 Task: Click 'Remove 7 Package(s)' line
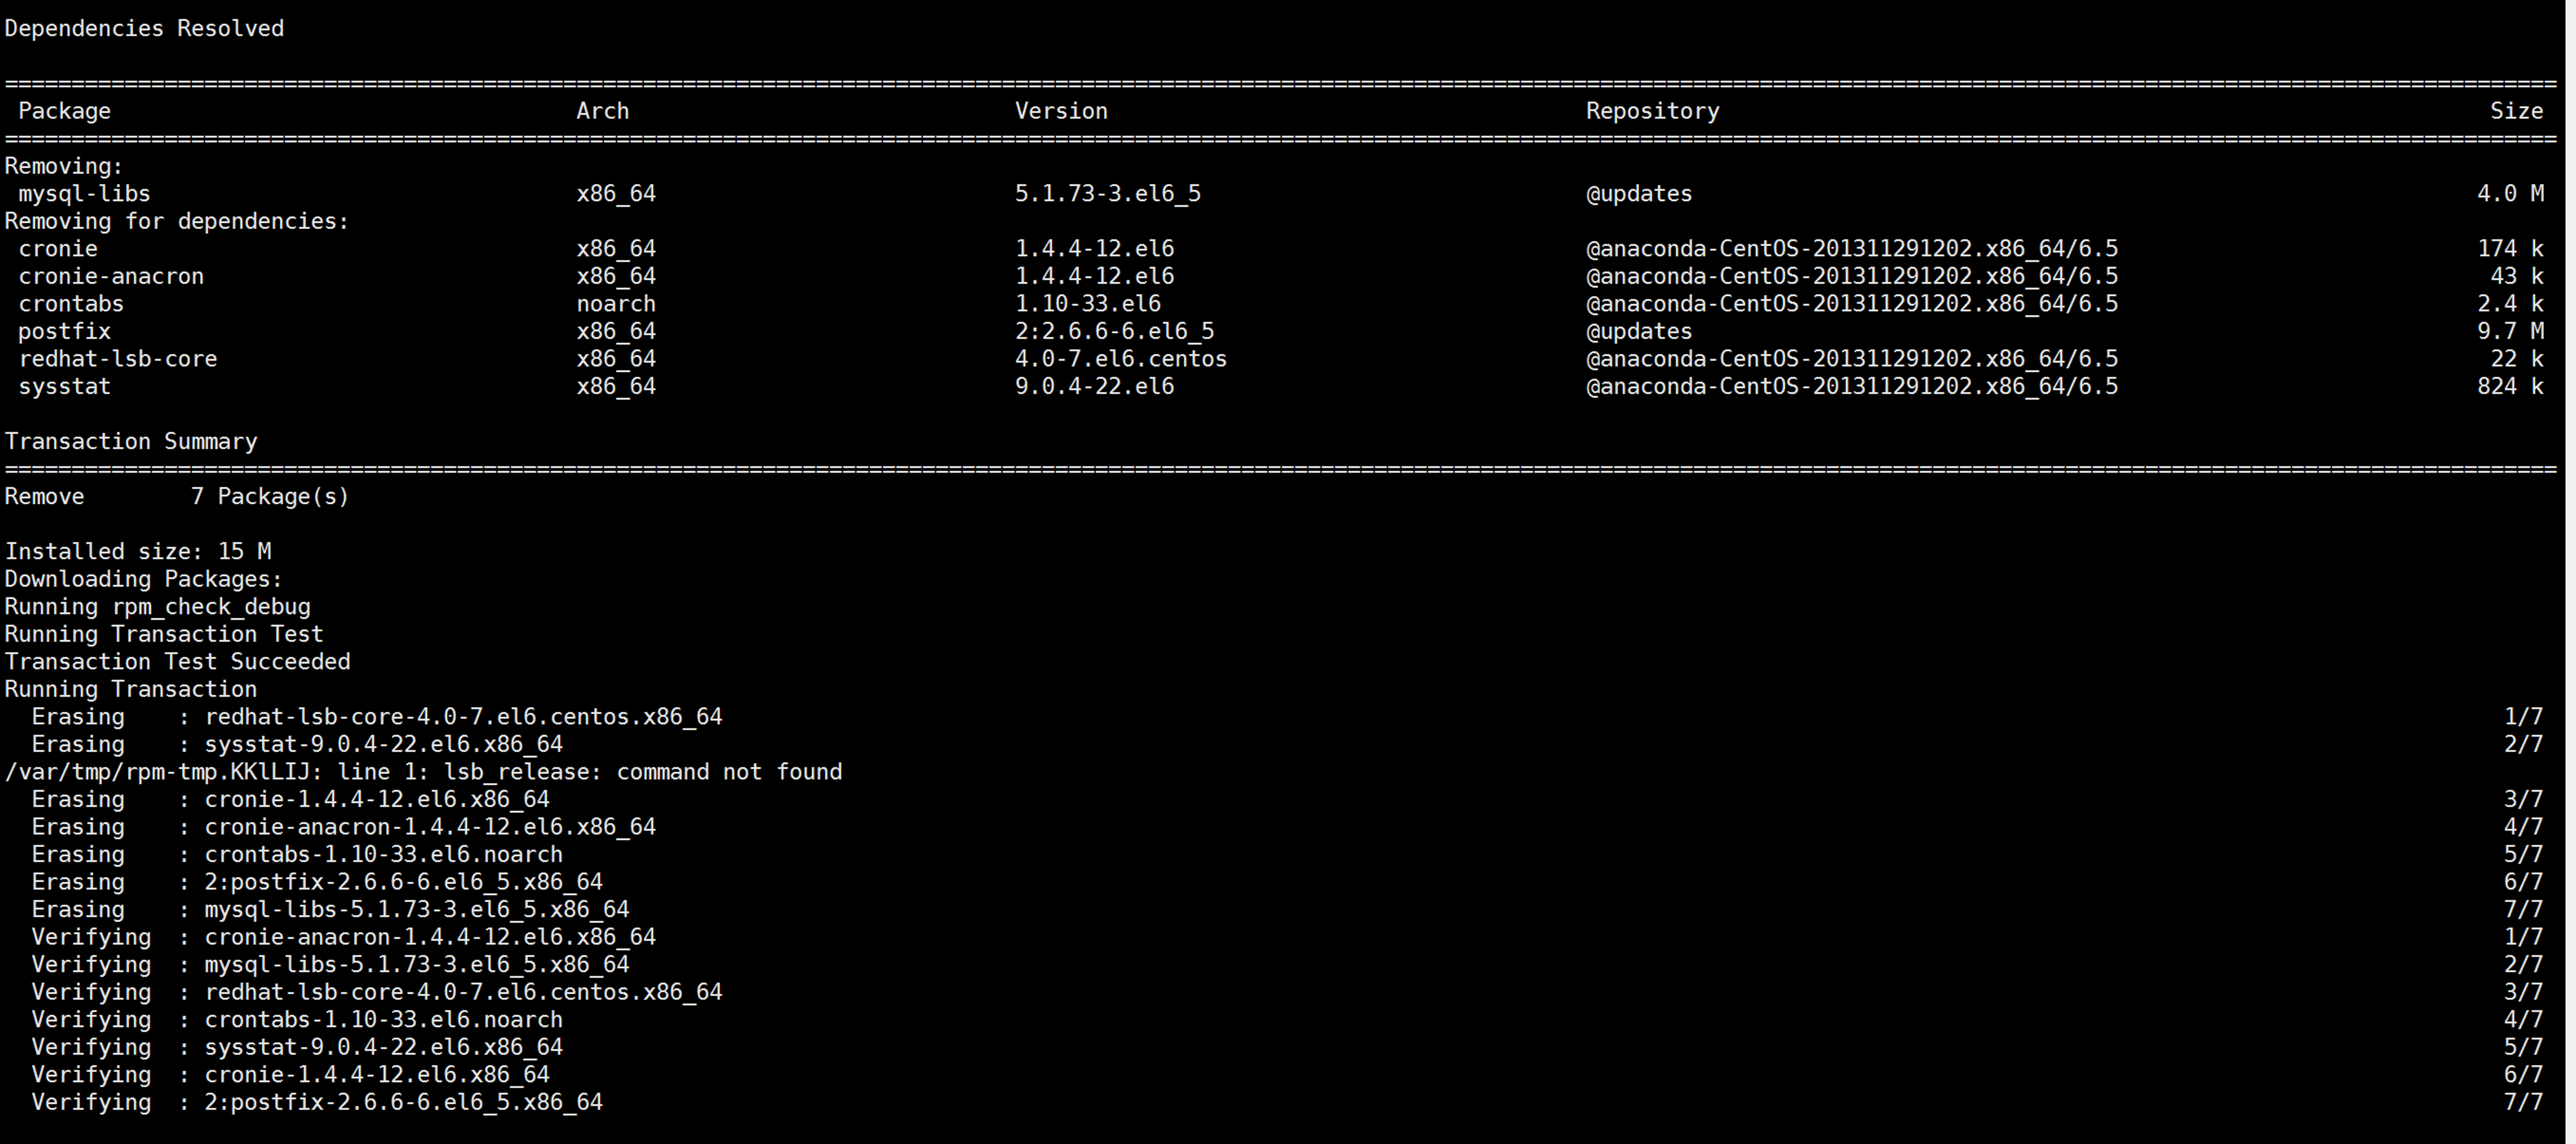pyautogui.click(x=177, y=496)
